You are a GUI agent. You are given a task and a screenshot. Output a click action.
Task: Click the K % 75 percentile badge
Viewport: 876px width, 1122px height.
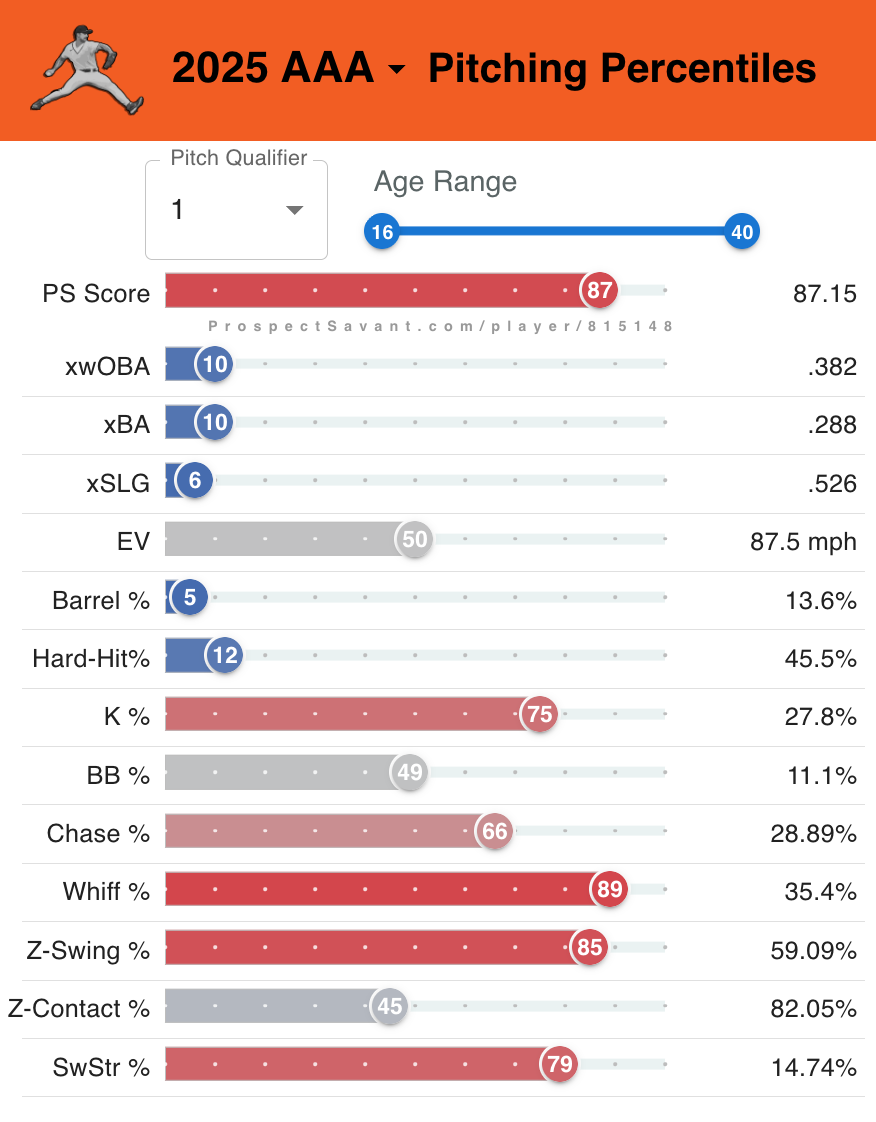coord(539,715)
